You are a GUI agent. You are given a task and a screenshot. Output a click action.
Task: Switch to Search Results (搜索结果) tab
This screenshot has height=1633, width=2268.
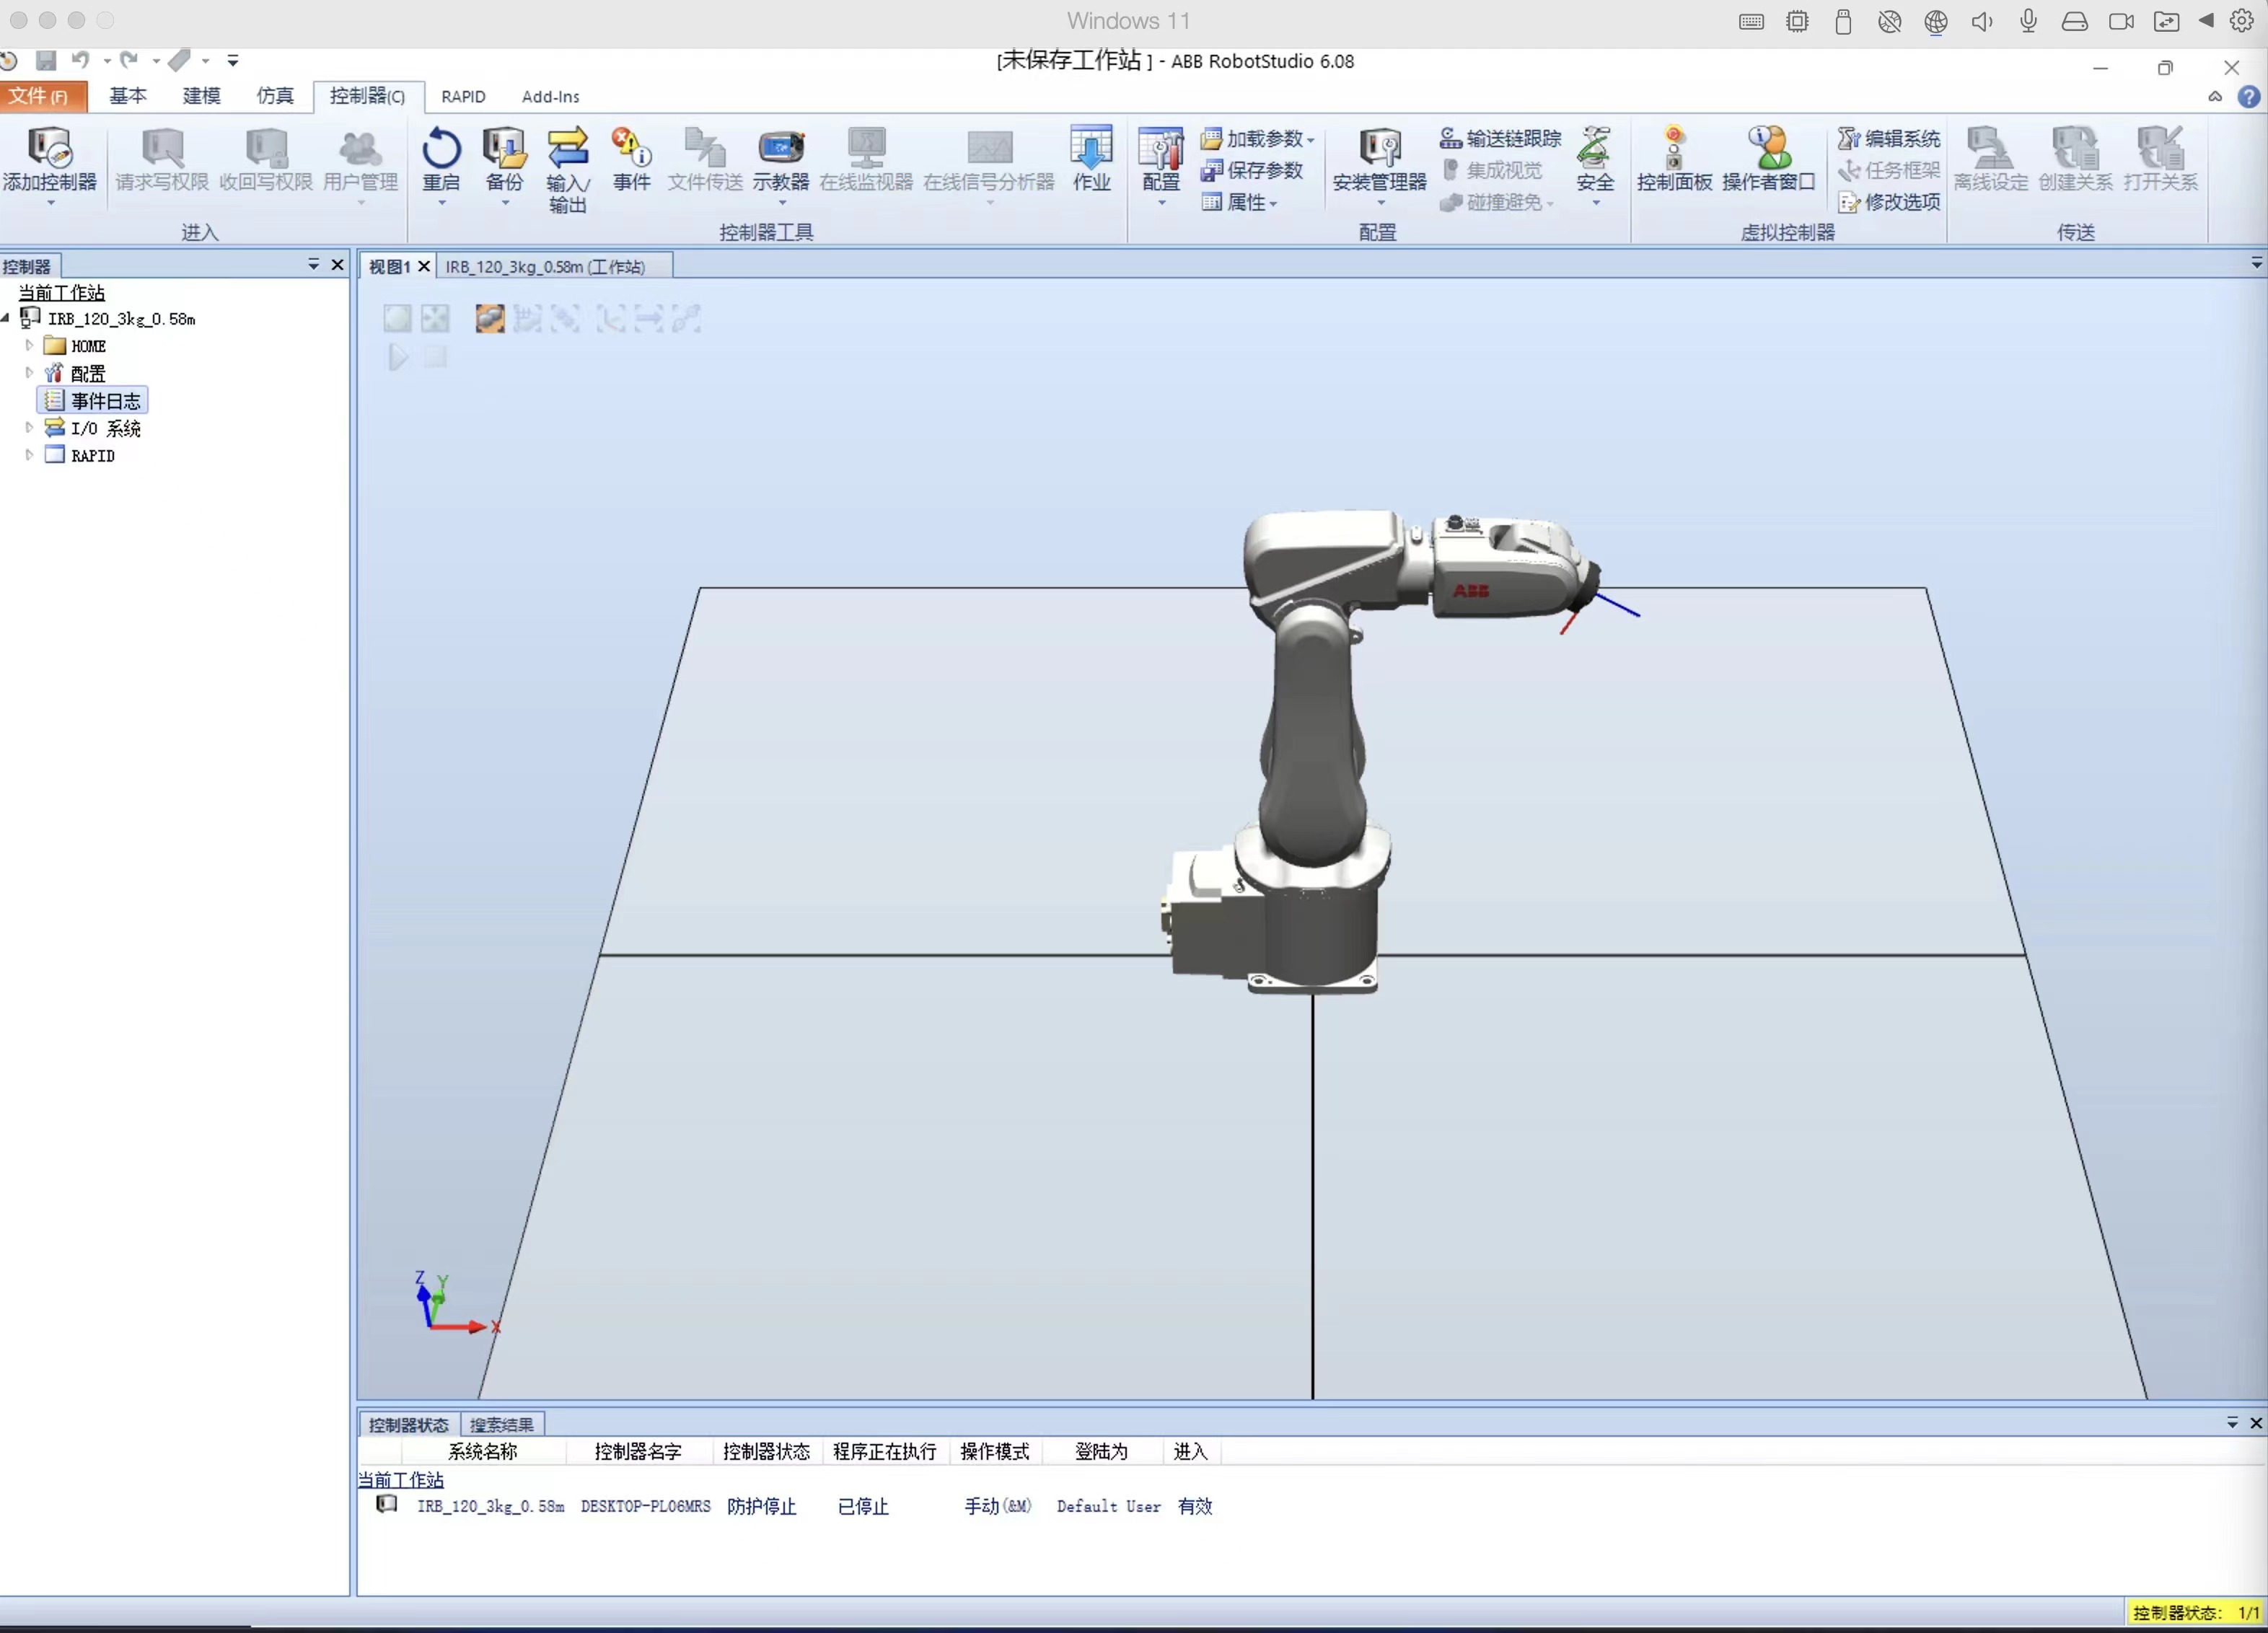pyautogui.click(x=502, y=1424)
